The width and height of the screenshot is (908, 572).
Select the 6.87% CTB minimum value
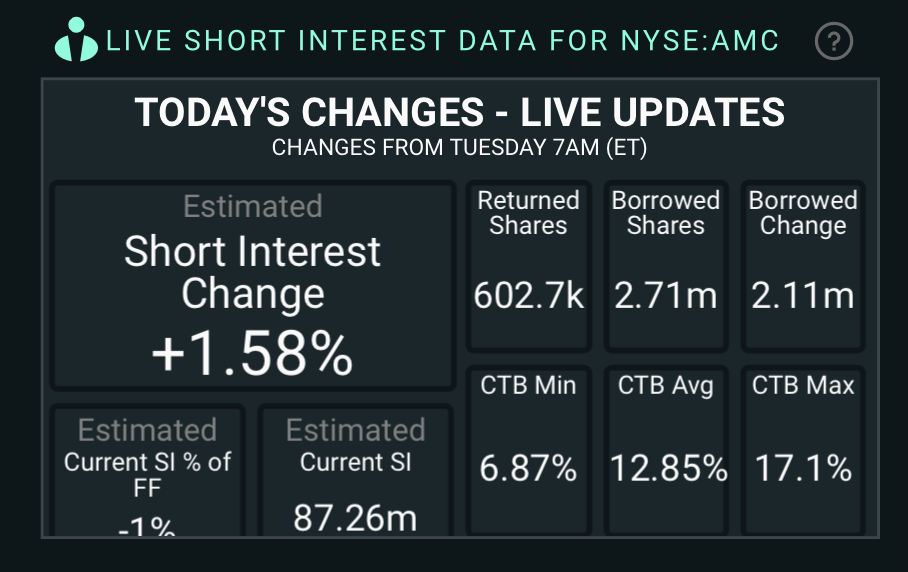coord(528,468)
